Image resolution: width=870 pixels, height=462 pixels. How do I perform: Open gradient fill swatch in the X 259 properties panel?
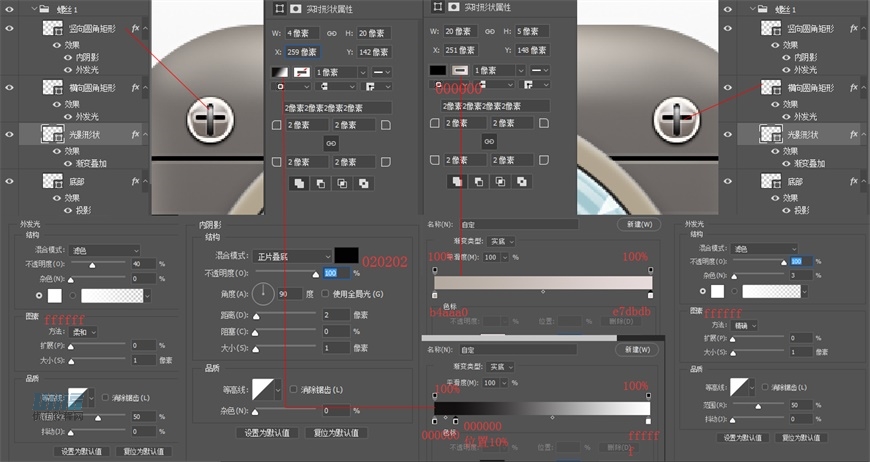click(280, 72)
